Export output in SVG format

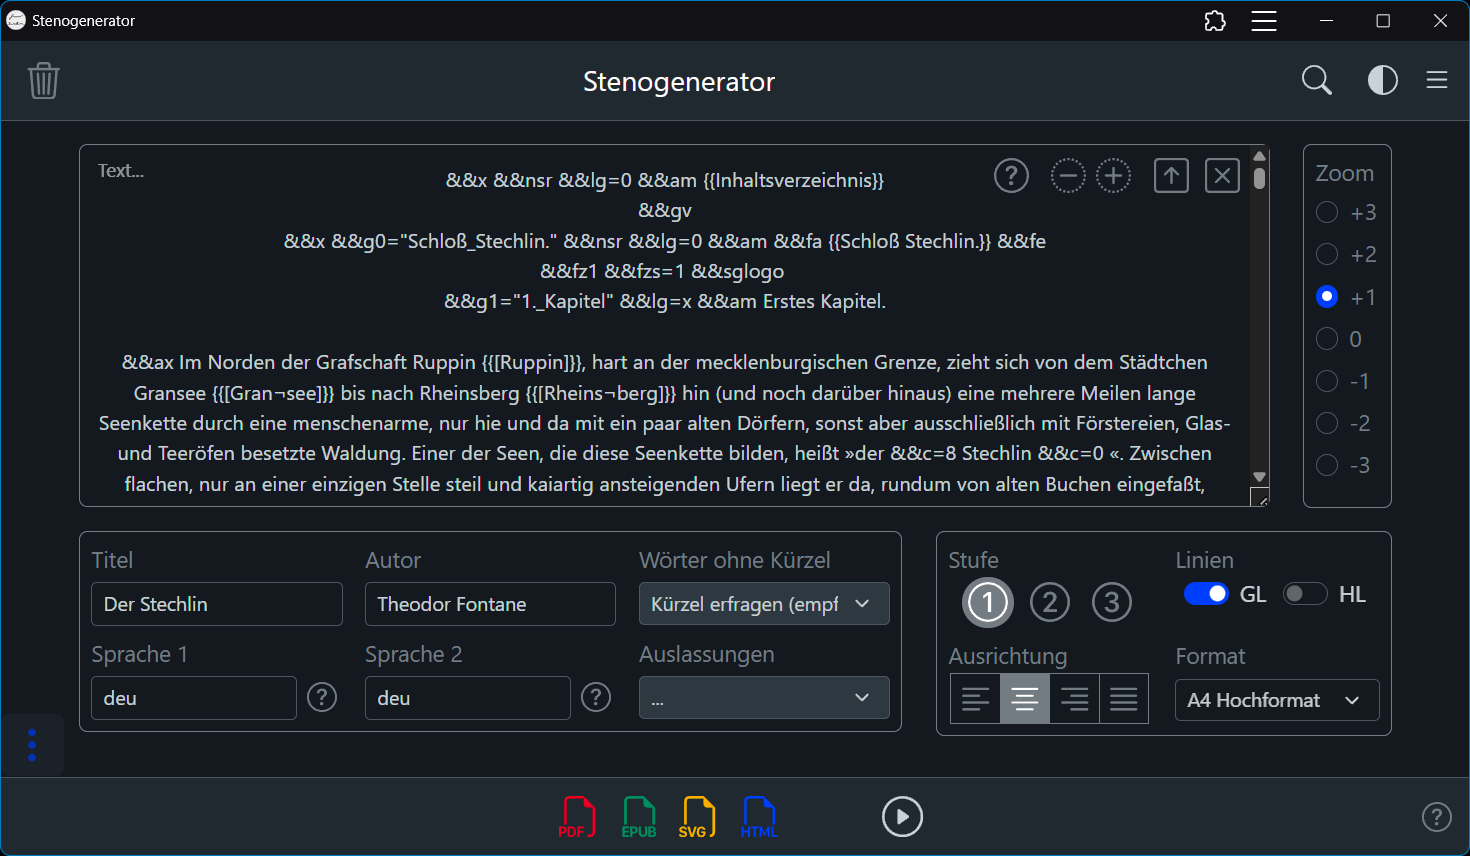(698, 817)
